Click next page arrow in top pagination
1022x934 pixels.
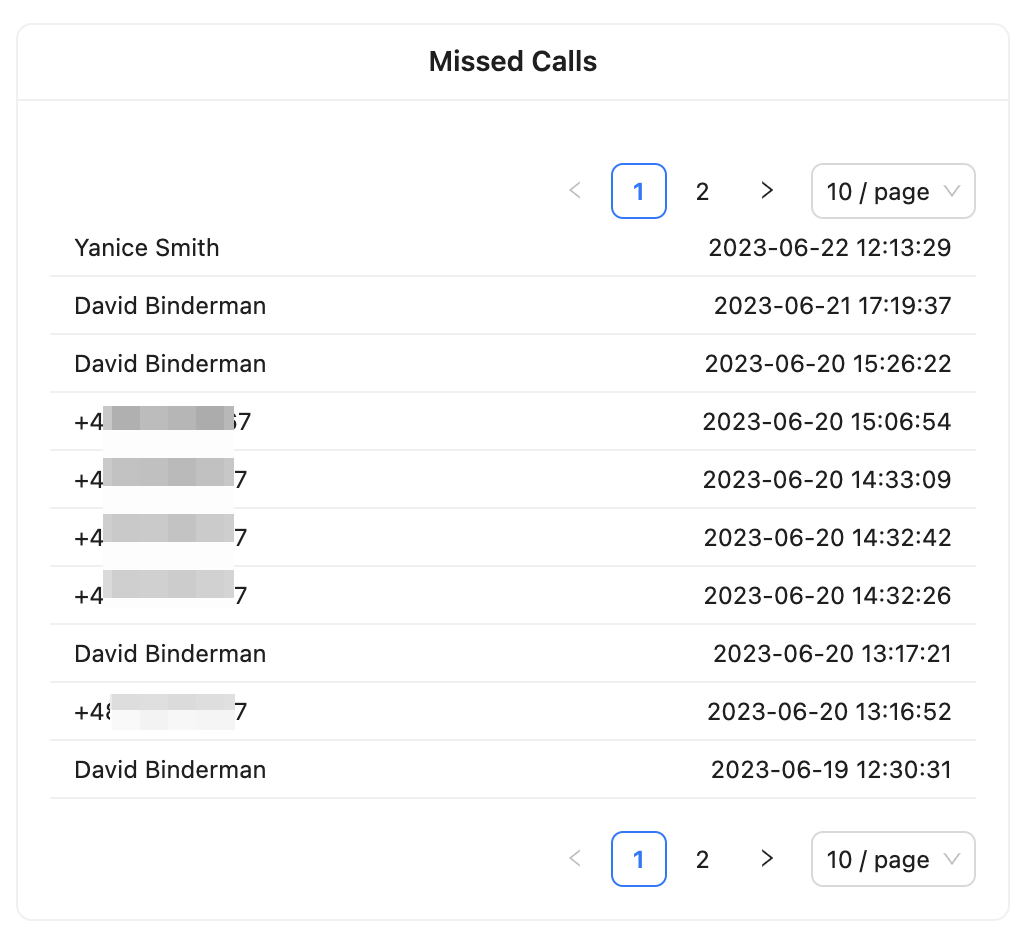[x=767, y=191]
